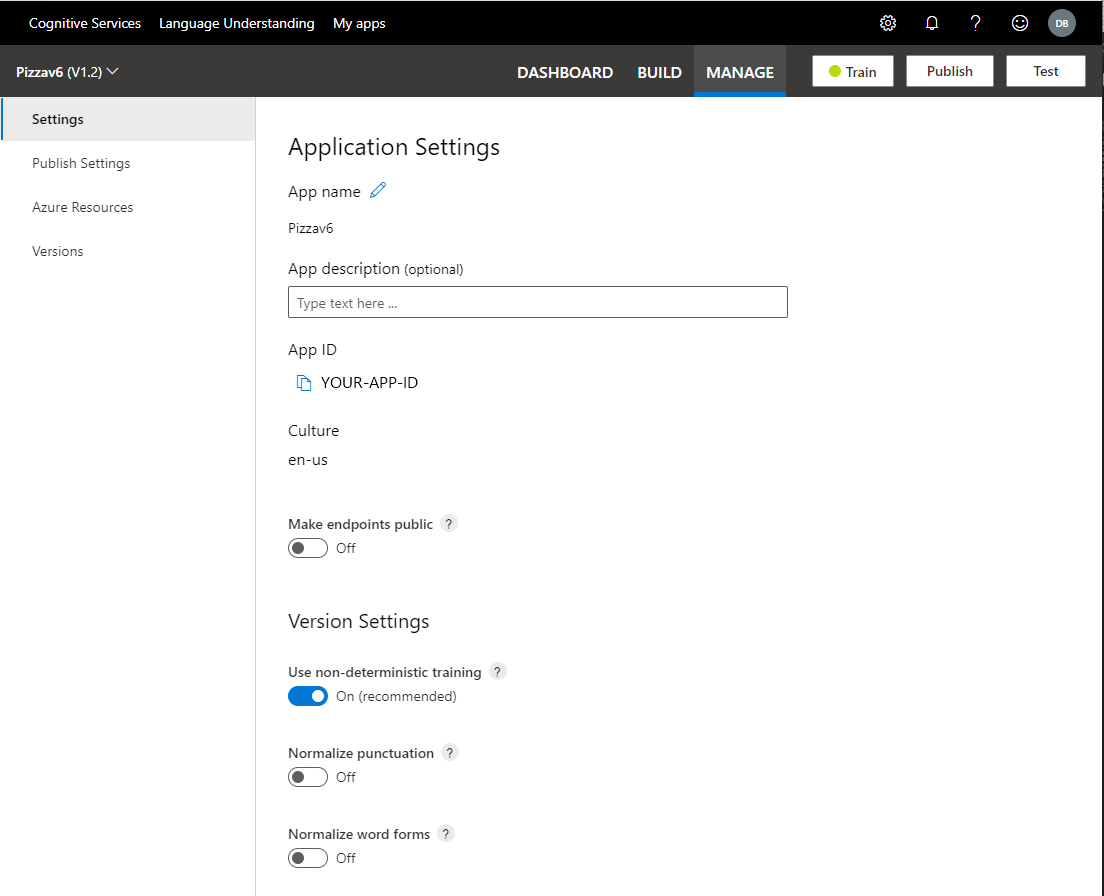Open the BUILD tab
Screen dimensions: 1104x896
pos(659,72)
